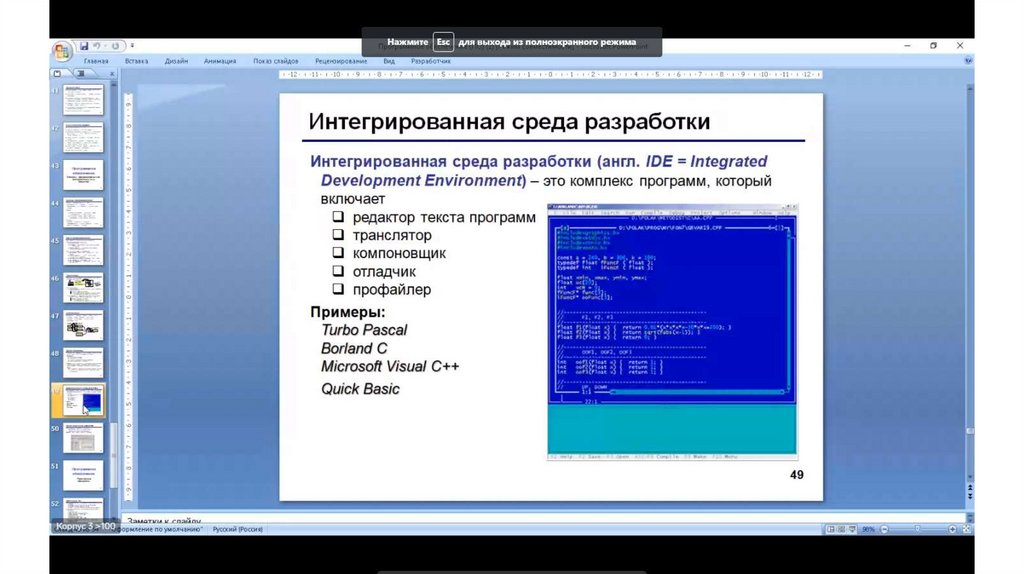Open the Разработчик ribbon tab
This screenshot has width=1024, height=574.
(431, 61)
